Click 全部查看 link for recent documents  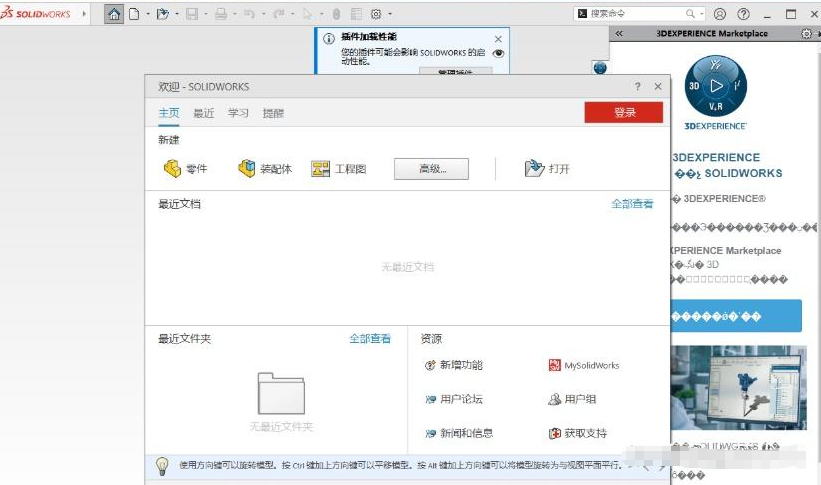[633, 204]
